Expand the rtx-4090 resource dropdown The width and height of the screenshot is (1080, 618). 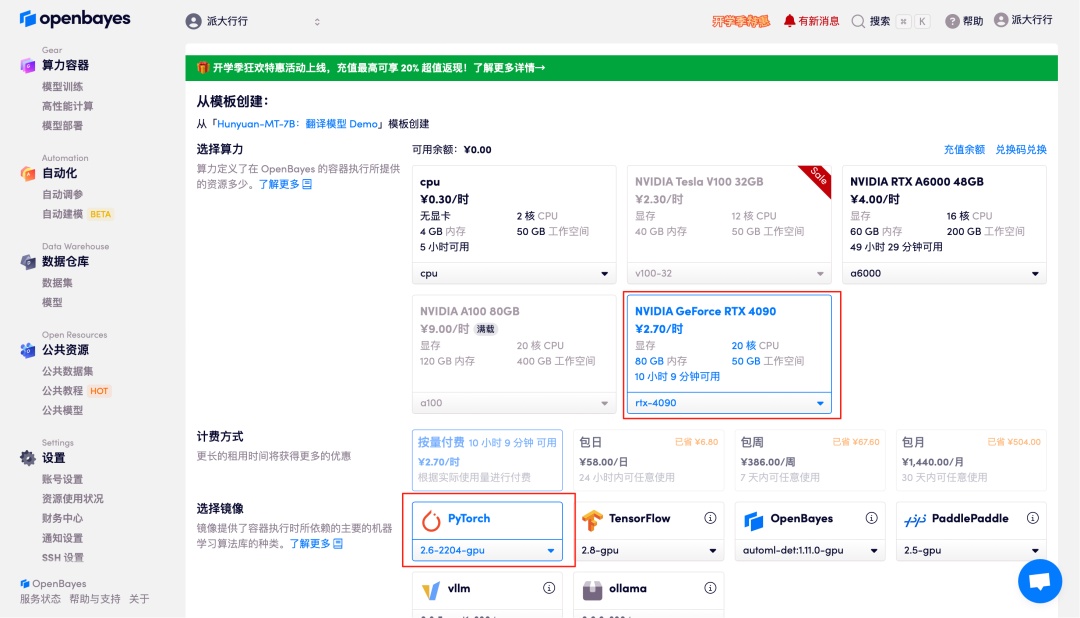(x=821, y=404)
